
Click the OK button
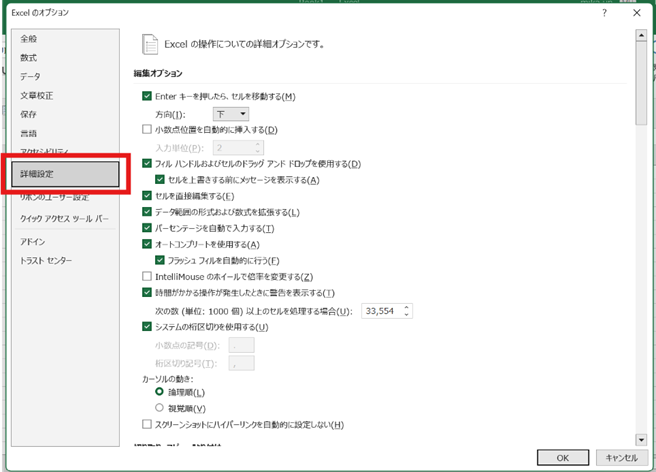(562, 456)
